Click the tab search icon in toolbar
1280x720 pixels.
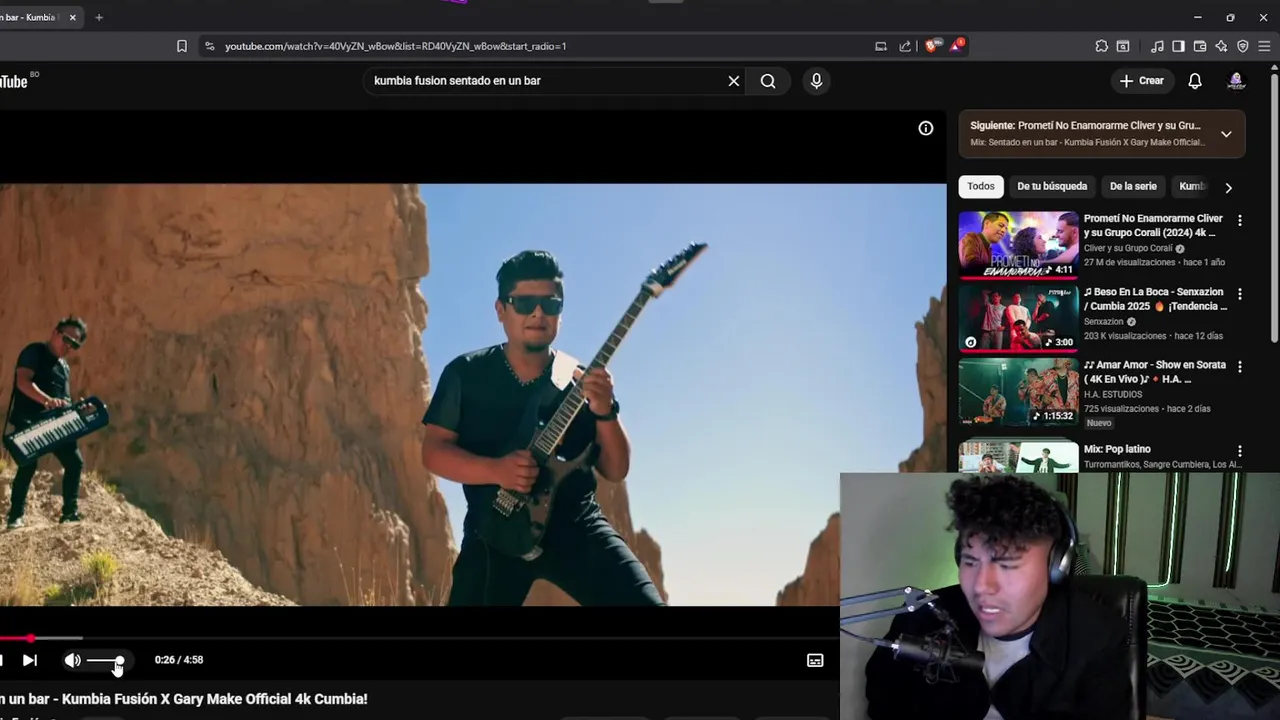click(x=1123, y=46)
